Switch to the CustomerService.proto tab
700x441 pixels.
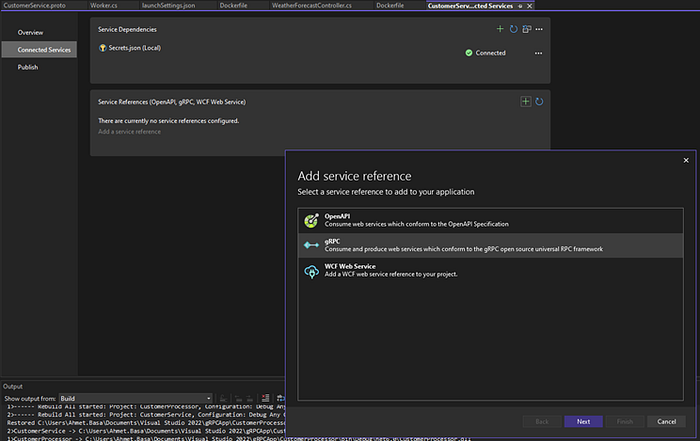click(x=35, y=5)
